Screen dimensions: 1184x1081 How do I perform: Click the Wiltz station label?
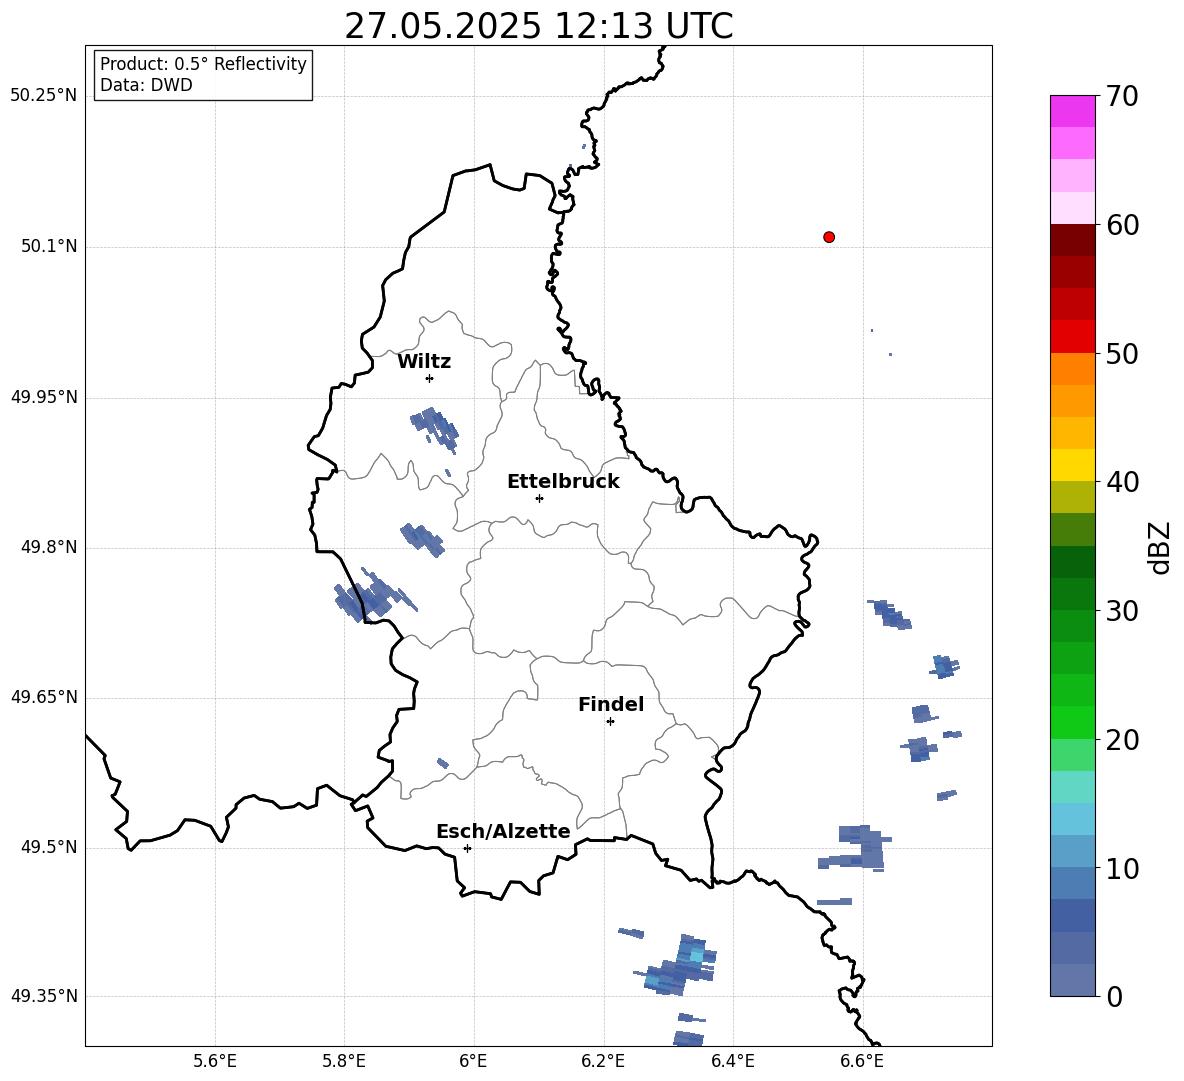tap(424, 362)
